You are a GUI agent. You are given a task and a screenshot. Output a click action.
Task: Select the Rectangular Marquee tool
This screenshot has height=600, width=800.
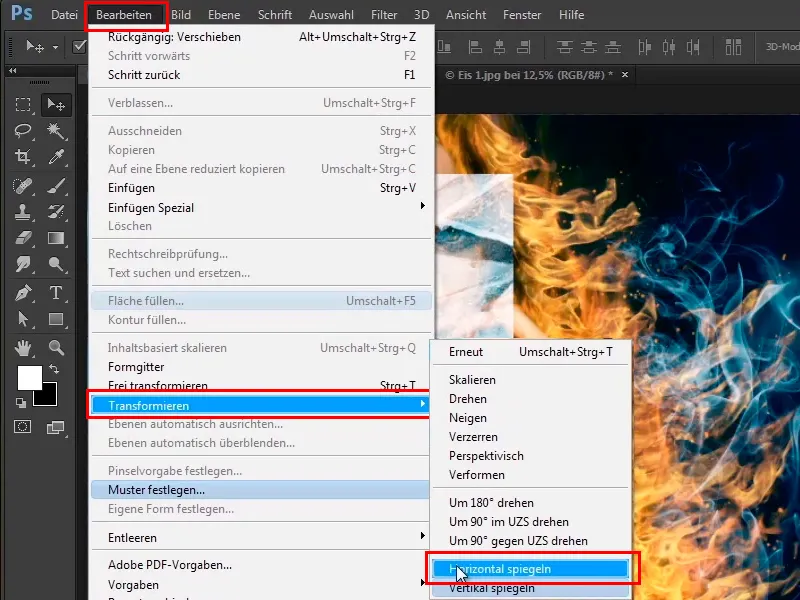(x=23, y=105)
